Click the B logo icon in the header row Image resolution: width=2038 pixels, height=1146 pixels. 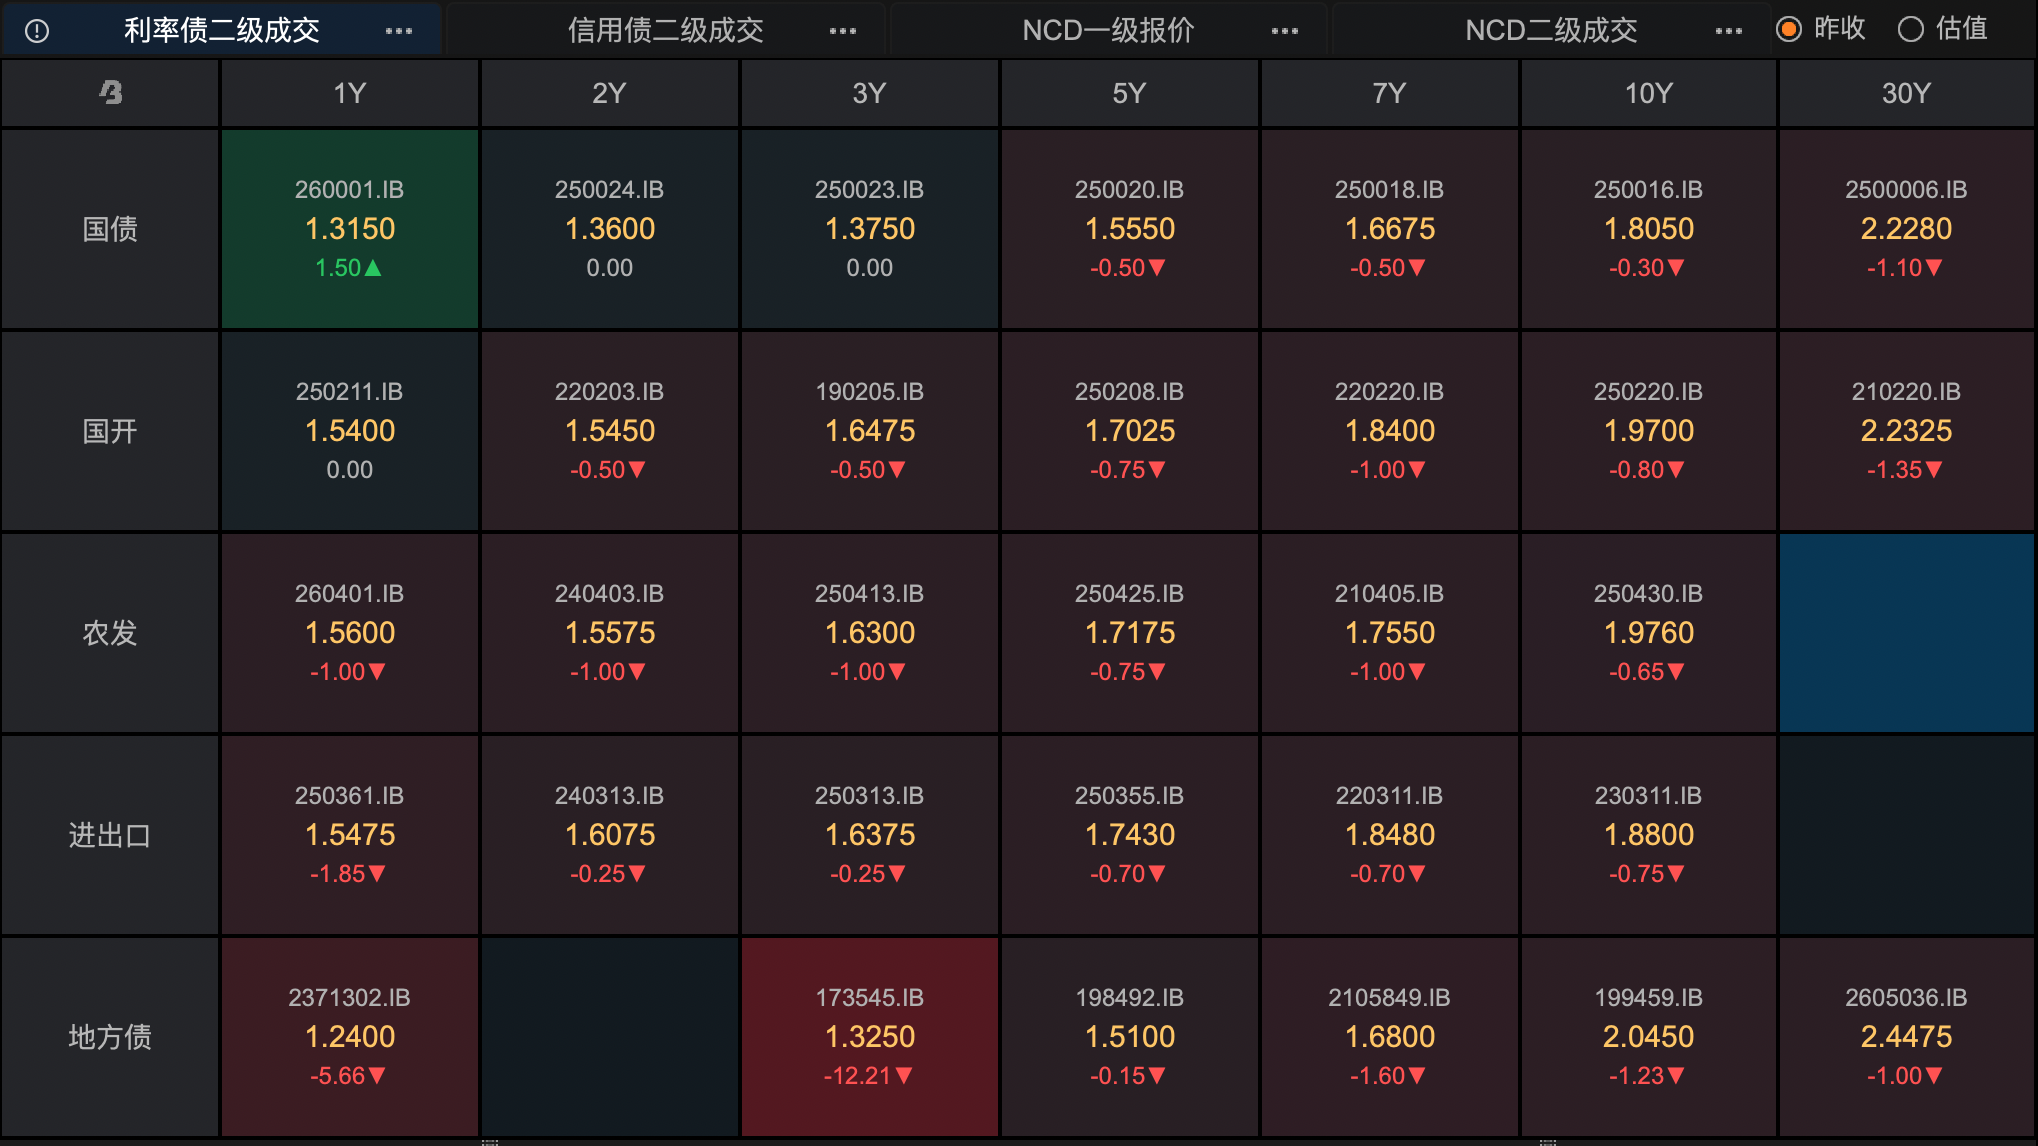(111, 93)
